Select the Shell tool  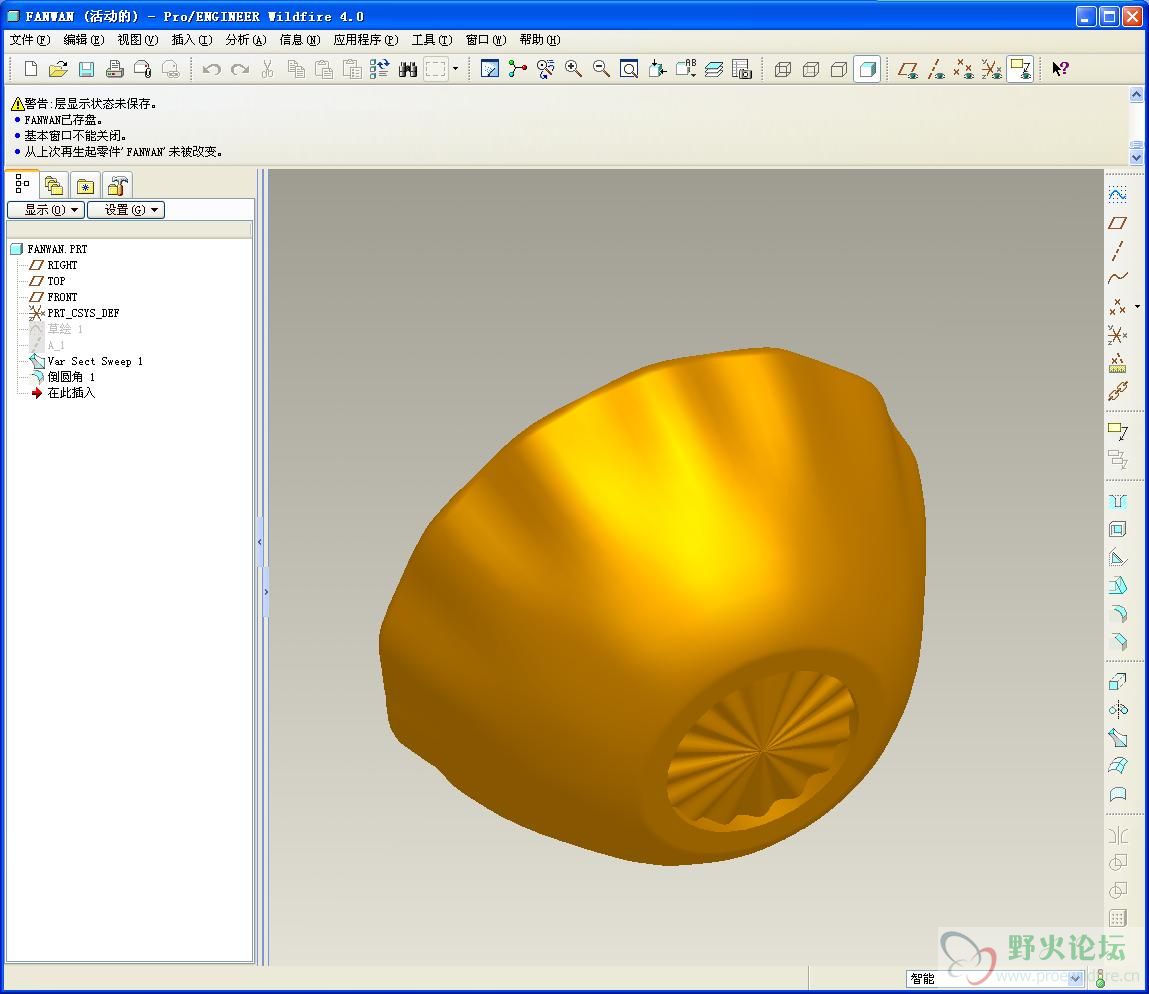pyautogui.click(x=1117, y=529)
